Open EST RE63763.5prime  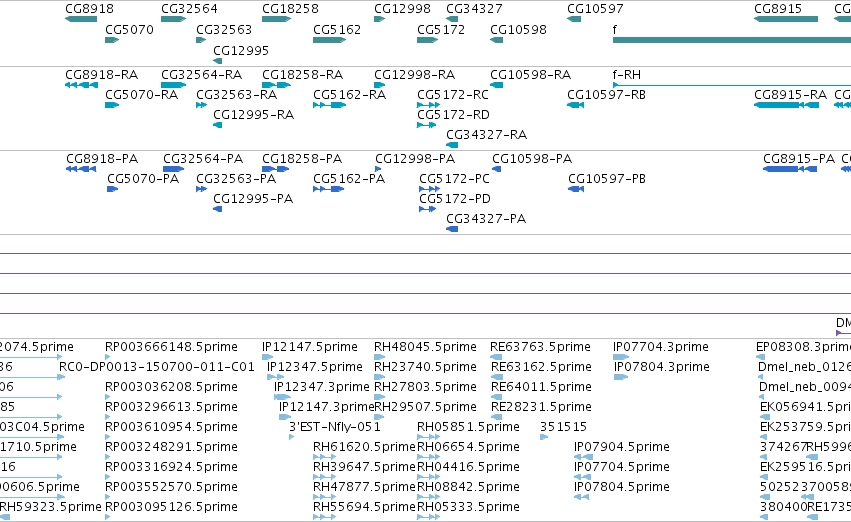pos(541,347)
